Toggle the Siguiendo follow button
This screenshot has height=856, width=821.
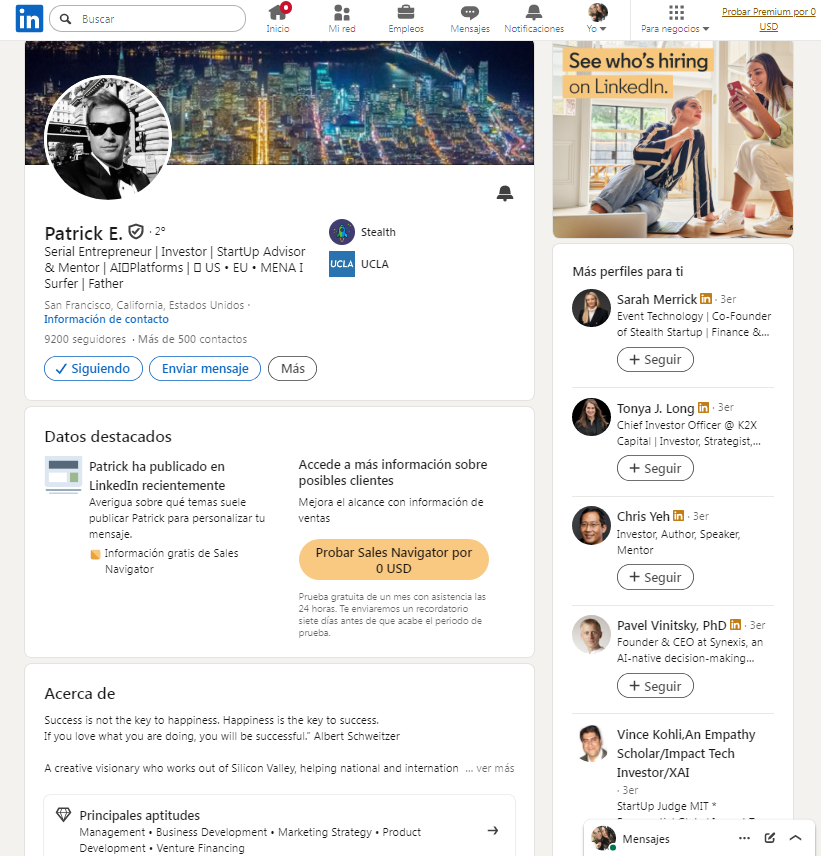pos(93,368)
